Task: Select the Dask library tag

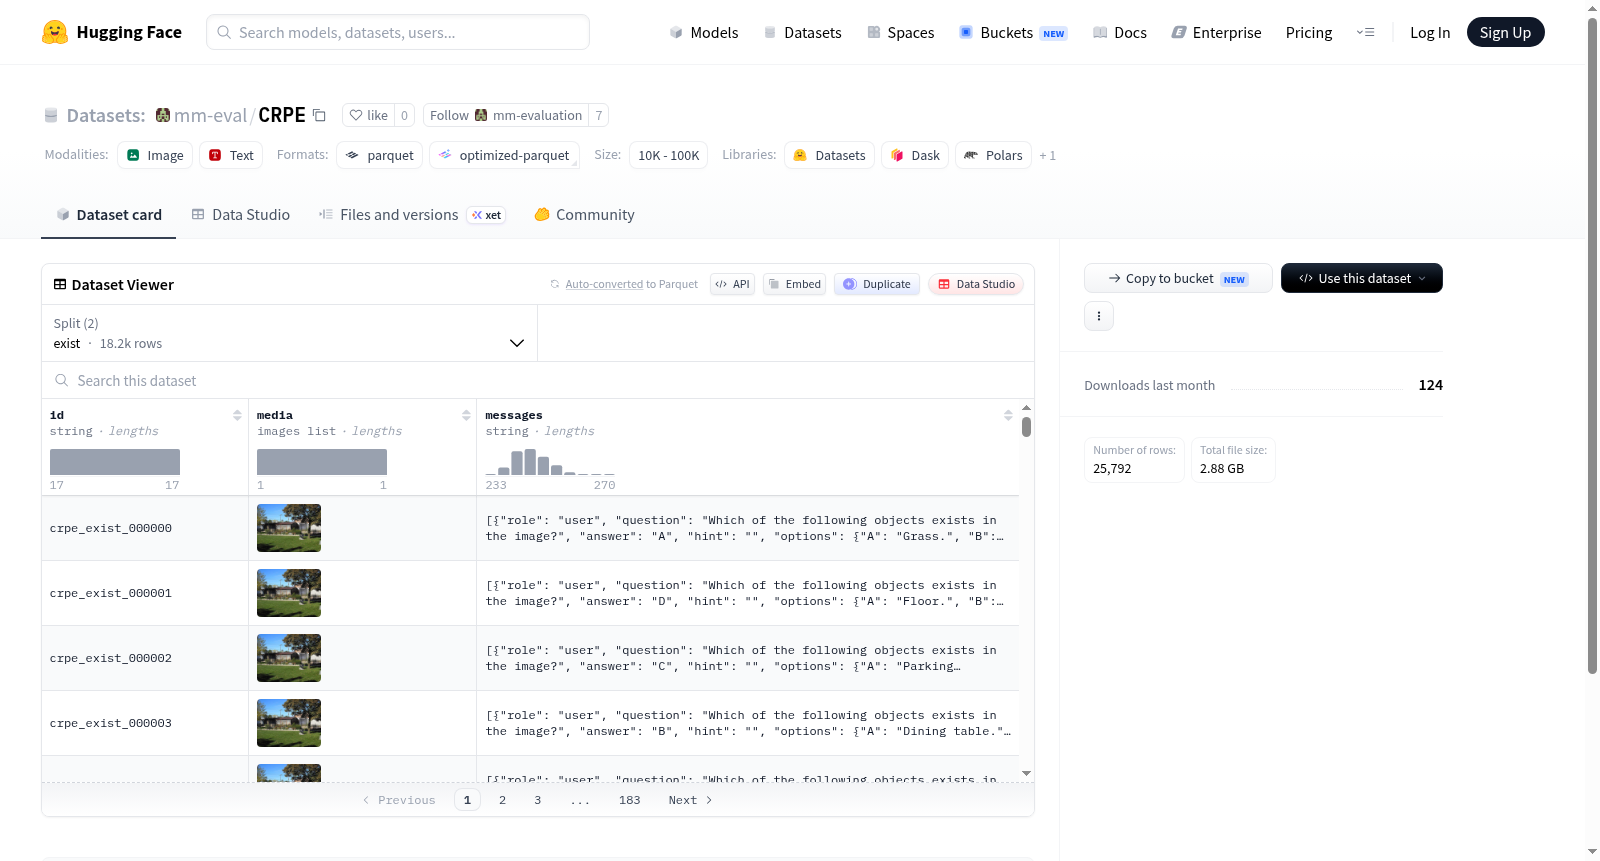Action: click(x=915, y=155)
